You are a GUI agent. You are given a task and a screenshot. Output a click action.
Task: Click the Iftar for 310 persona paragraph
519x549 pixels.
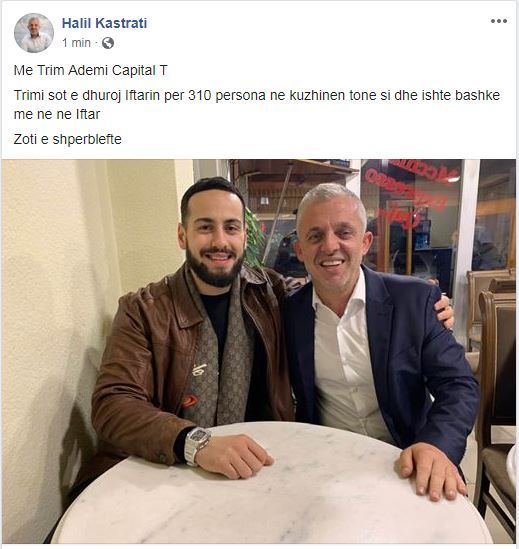pos(257,104)
